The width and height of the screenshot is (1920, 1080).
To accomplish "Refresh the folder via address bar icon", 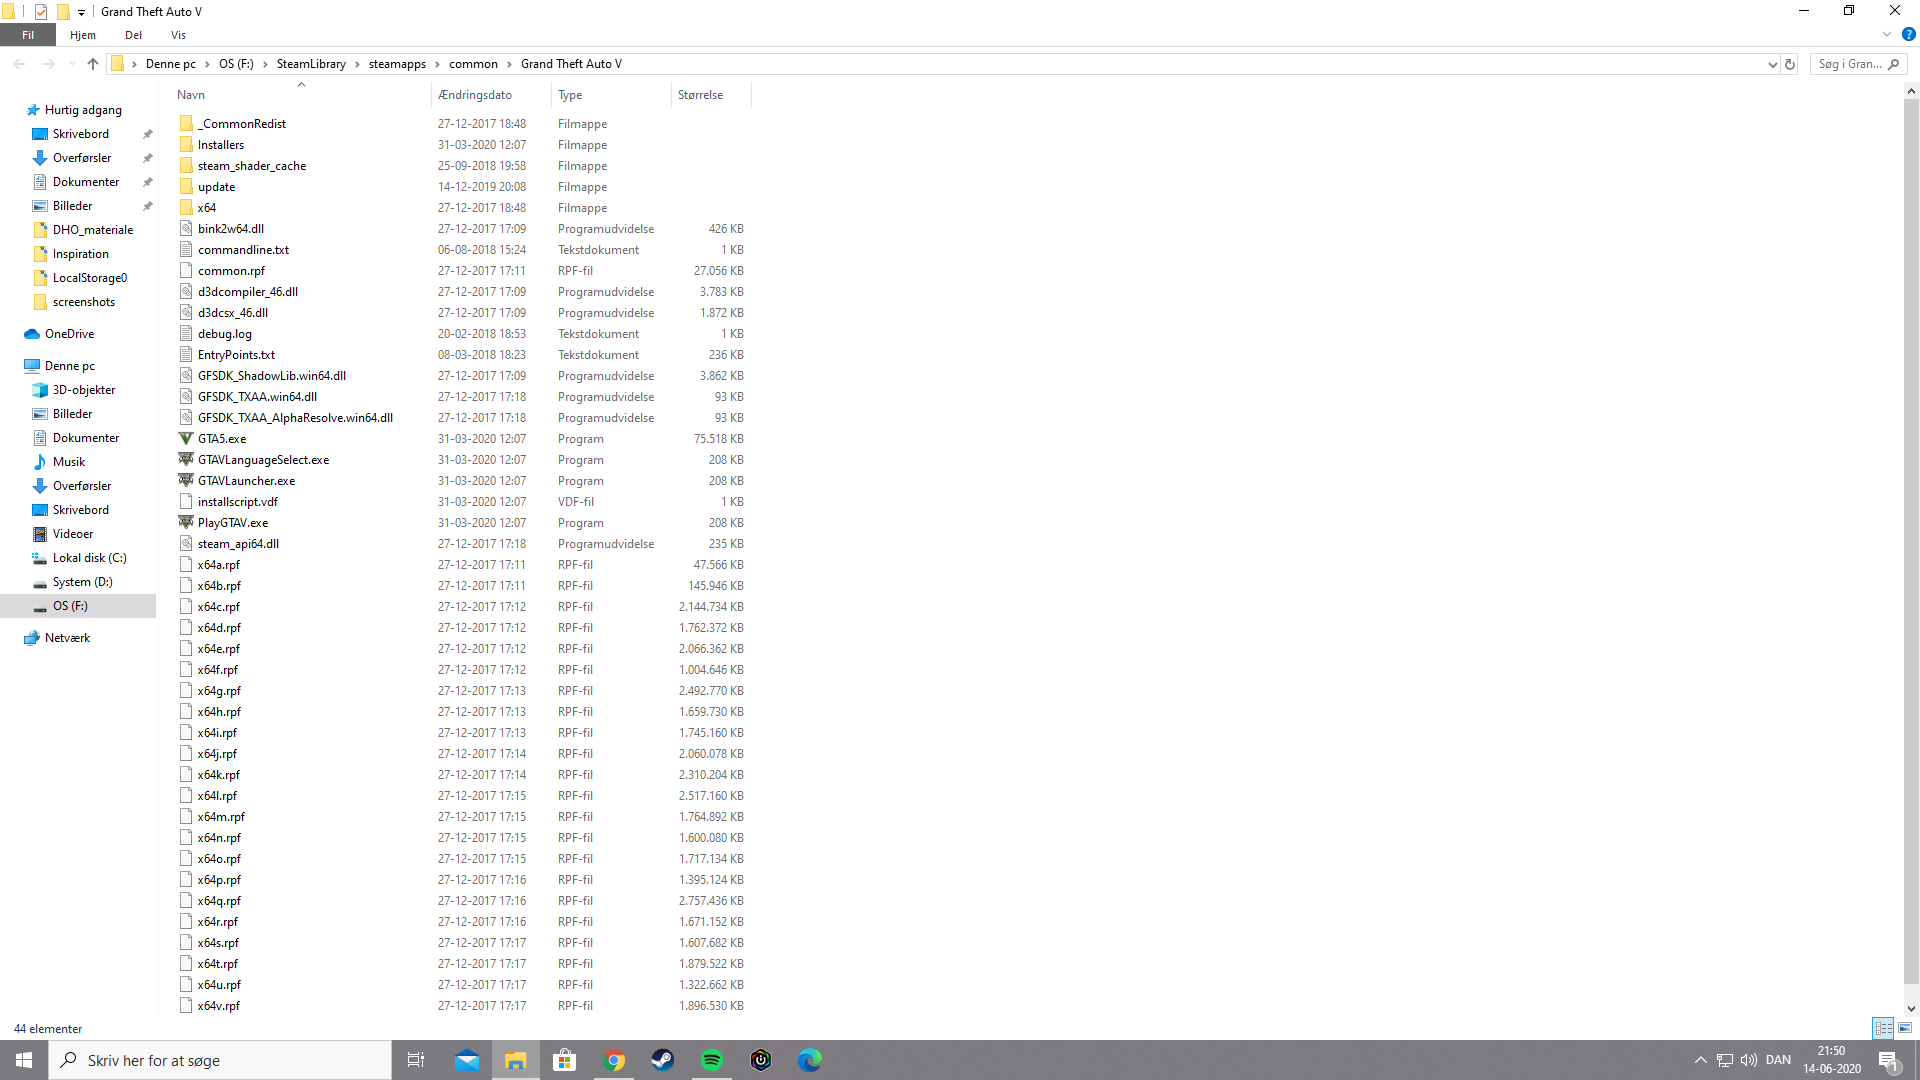I will pyautogui.click(x=1790, y=64).
